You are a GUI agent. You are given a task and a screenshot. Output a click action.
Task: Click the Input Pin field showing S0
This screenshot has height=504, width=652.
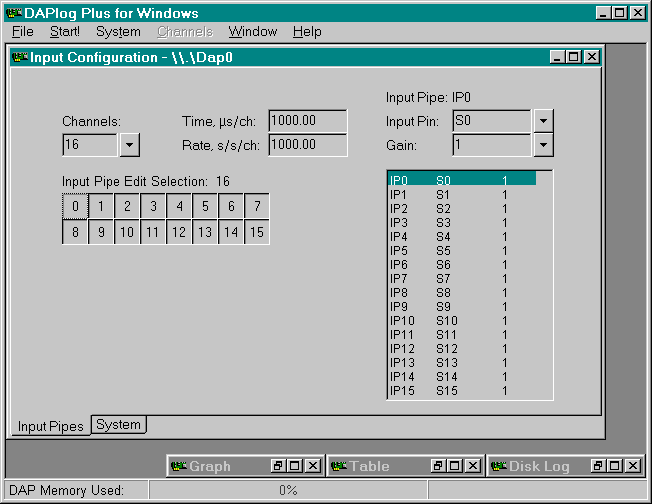click(492, 121)
